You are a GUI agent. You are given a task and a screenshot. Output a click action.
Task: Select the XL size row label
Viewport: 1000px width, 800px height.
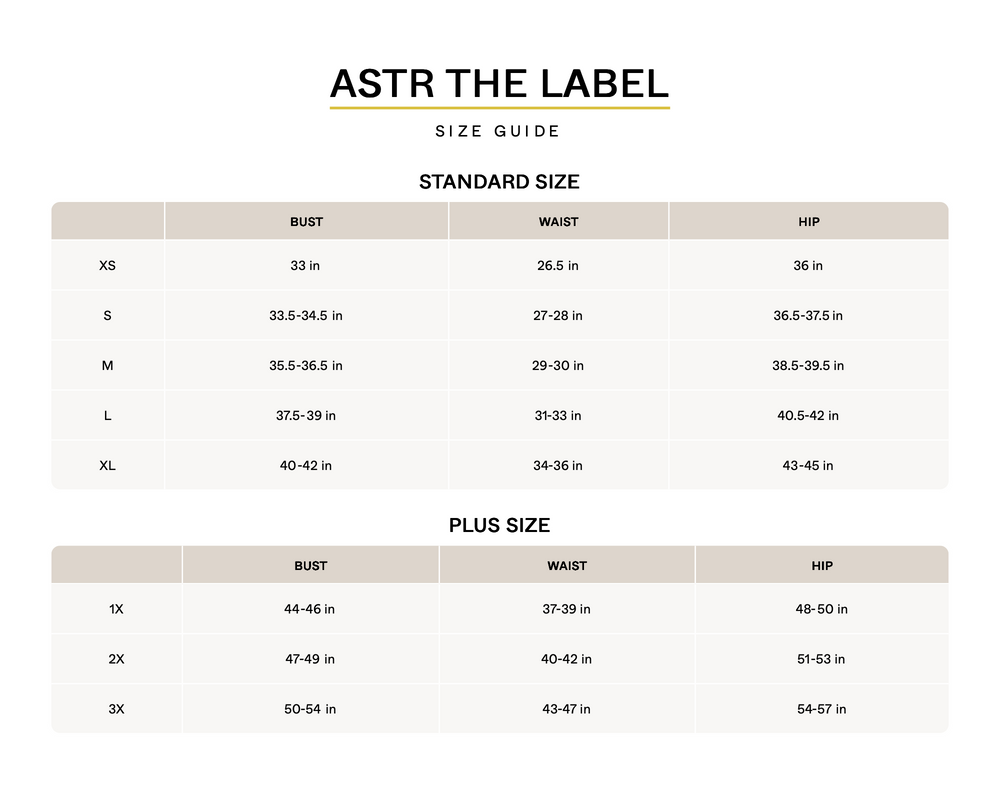tap(107, 466)
